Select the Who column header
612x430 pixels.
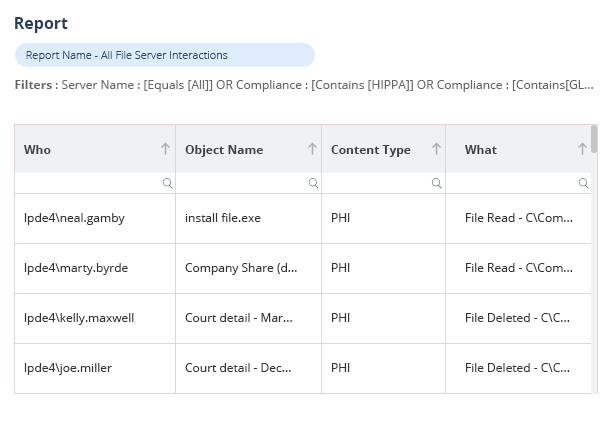coord(38,150)
